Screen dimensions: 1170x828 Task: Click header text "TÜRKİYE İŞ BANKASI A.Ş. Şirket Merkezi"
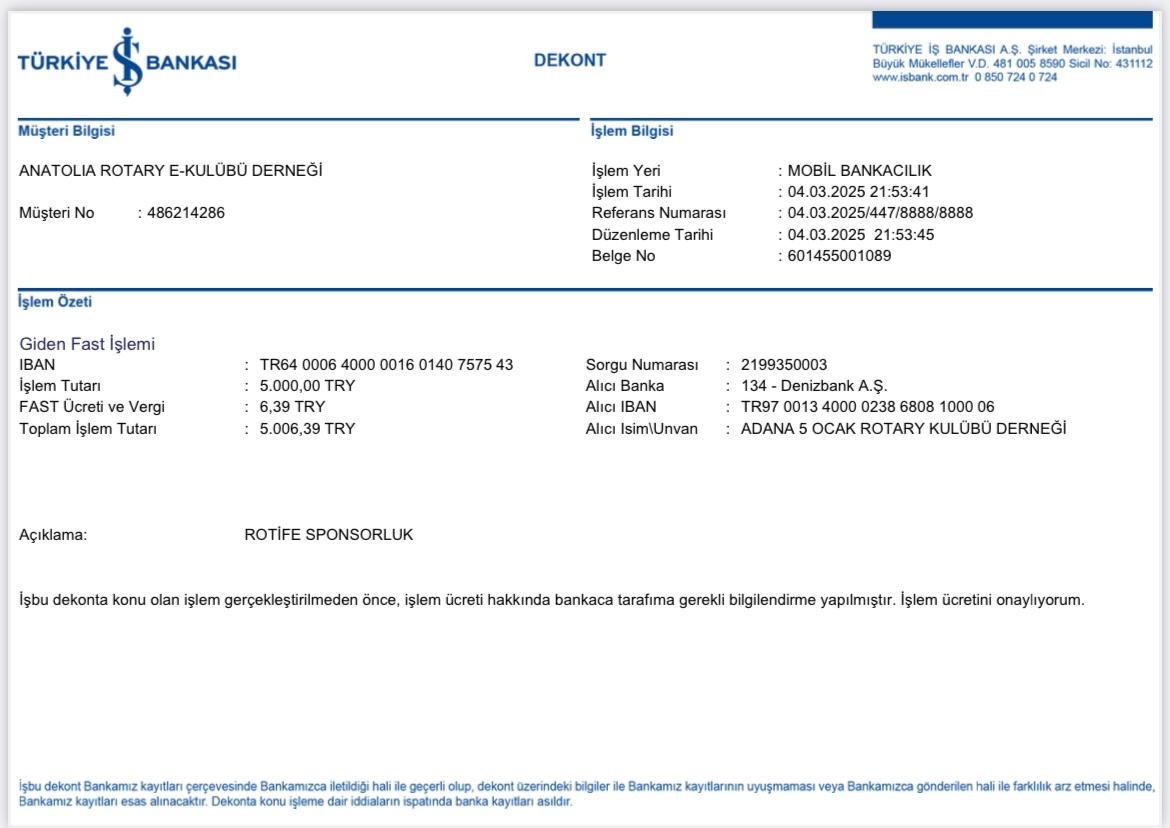989,50
